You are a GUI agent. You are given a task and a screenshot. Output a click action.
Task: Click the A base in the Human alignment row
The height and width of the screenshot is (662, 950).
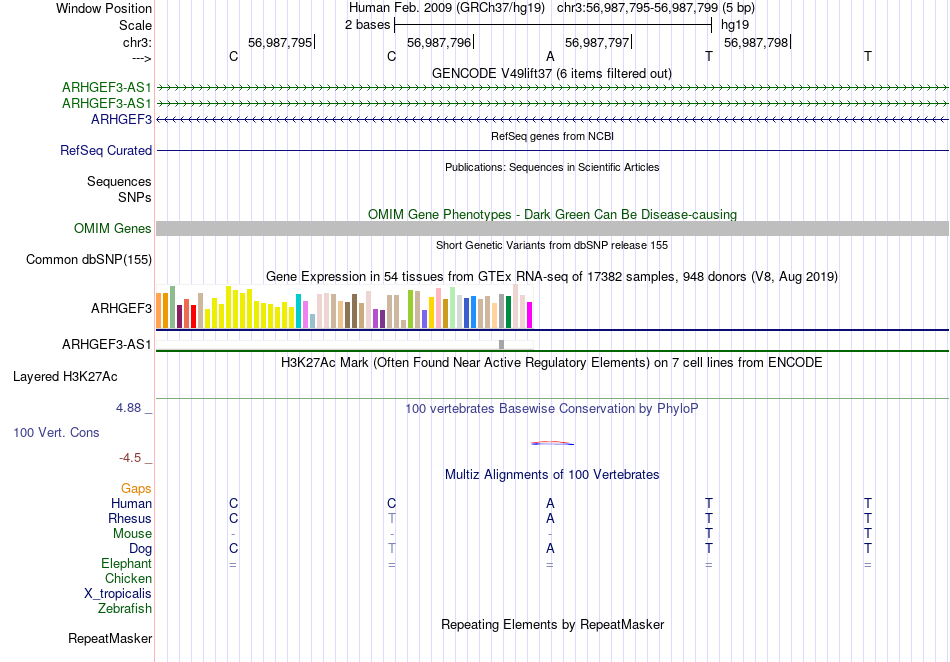(550, 503)
